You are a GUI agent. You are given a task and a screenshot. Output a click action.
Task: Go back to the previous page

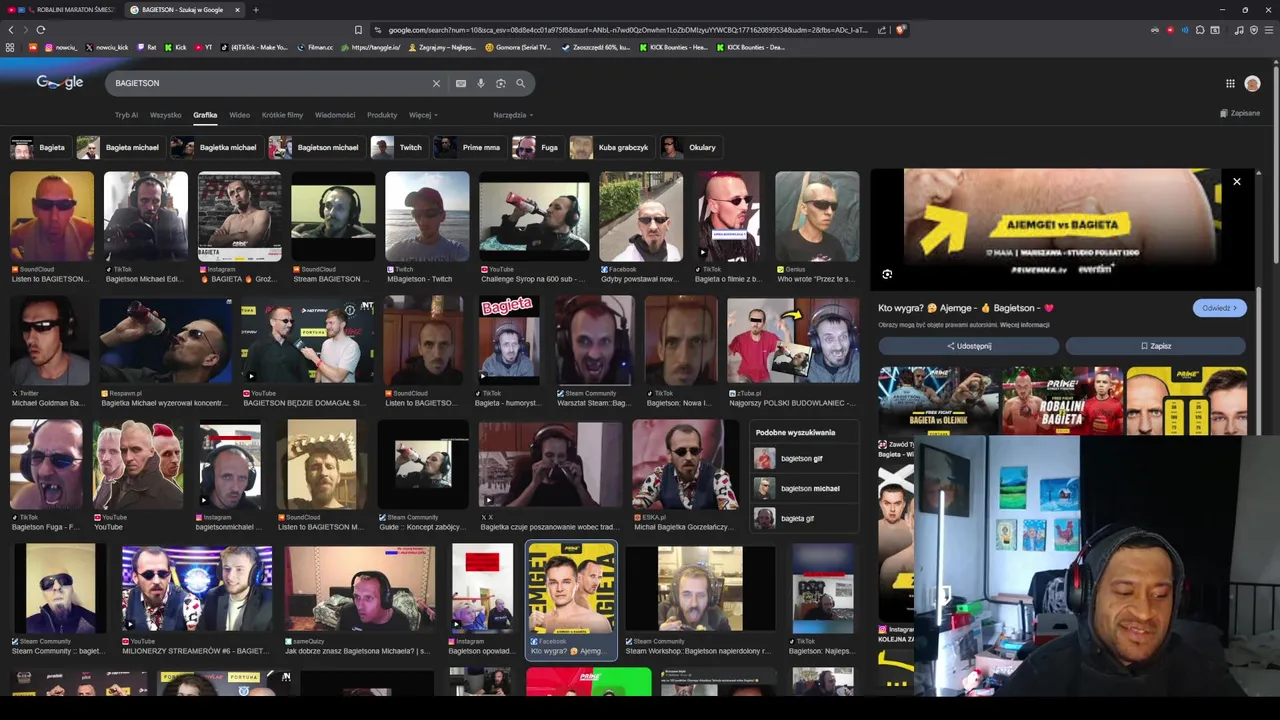tap(11, 30)
